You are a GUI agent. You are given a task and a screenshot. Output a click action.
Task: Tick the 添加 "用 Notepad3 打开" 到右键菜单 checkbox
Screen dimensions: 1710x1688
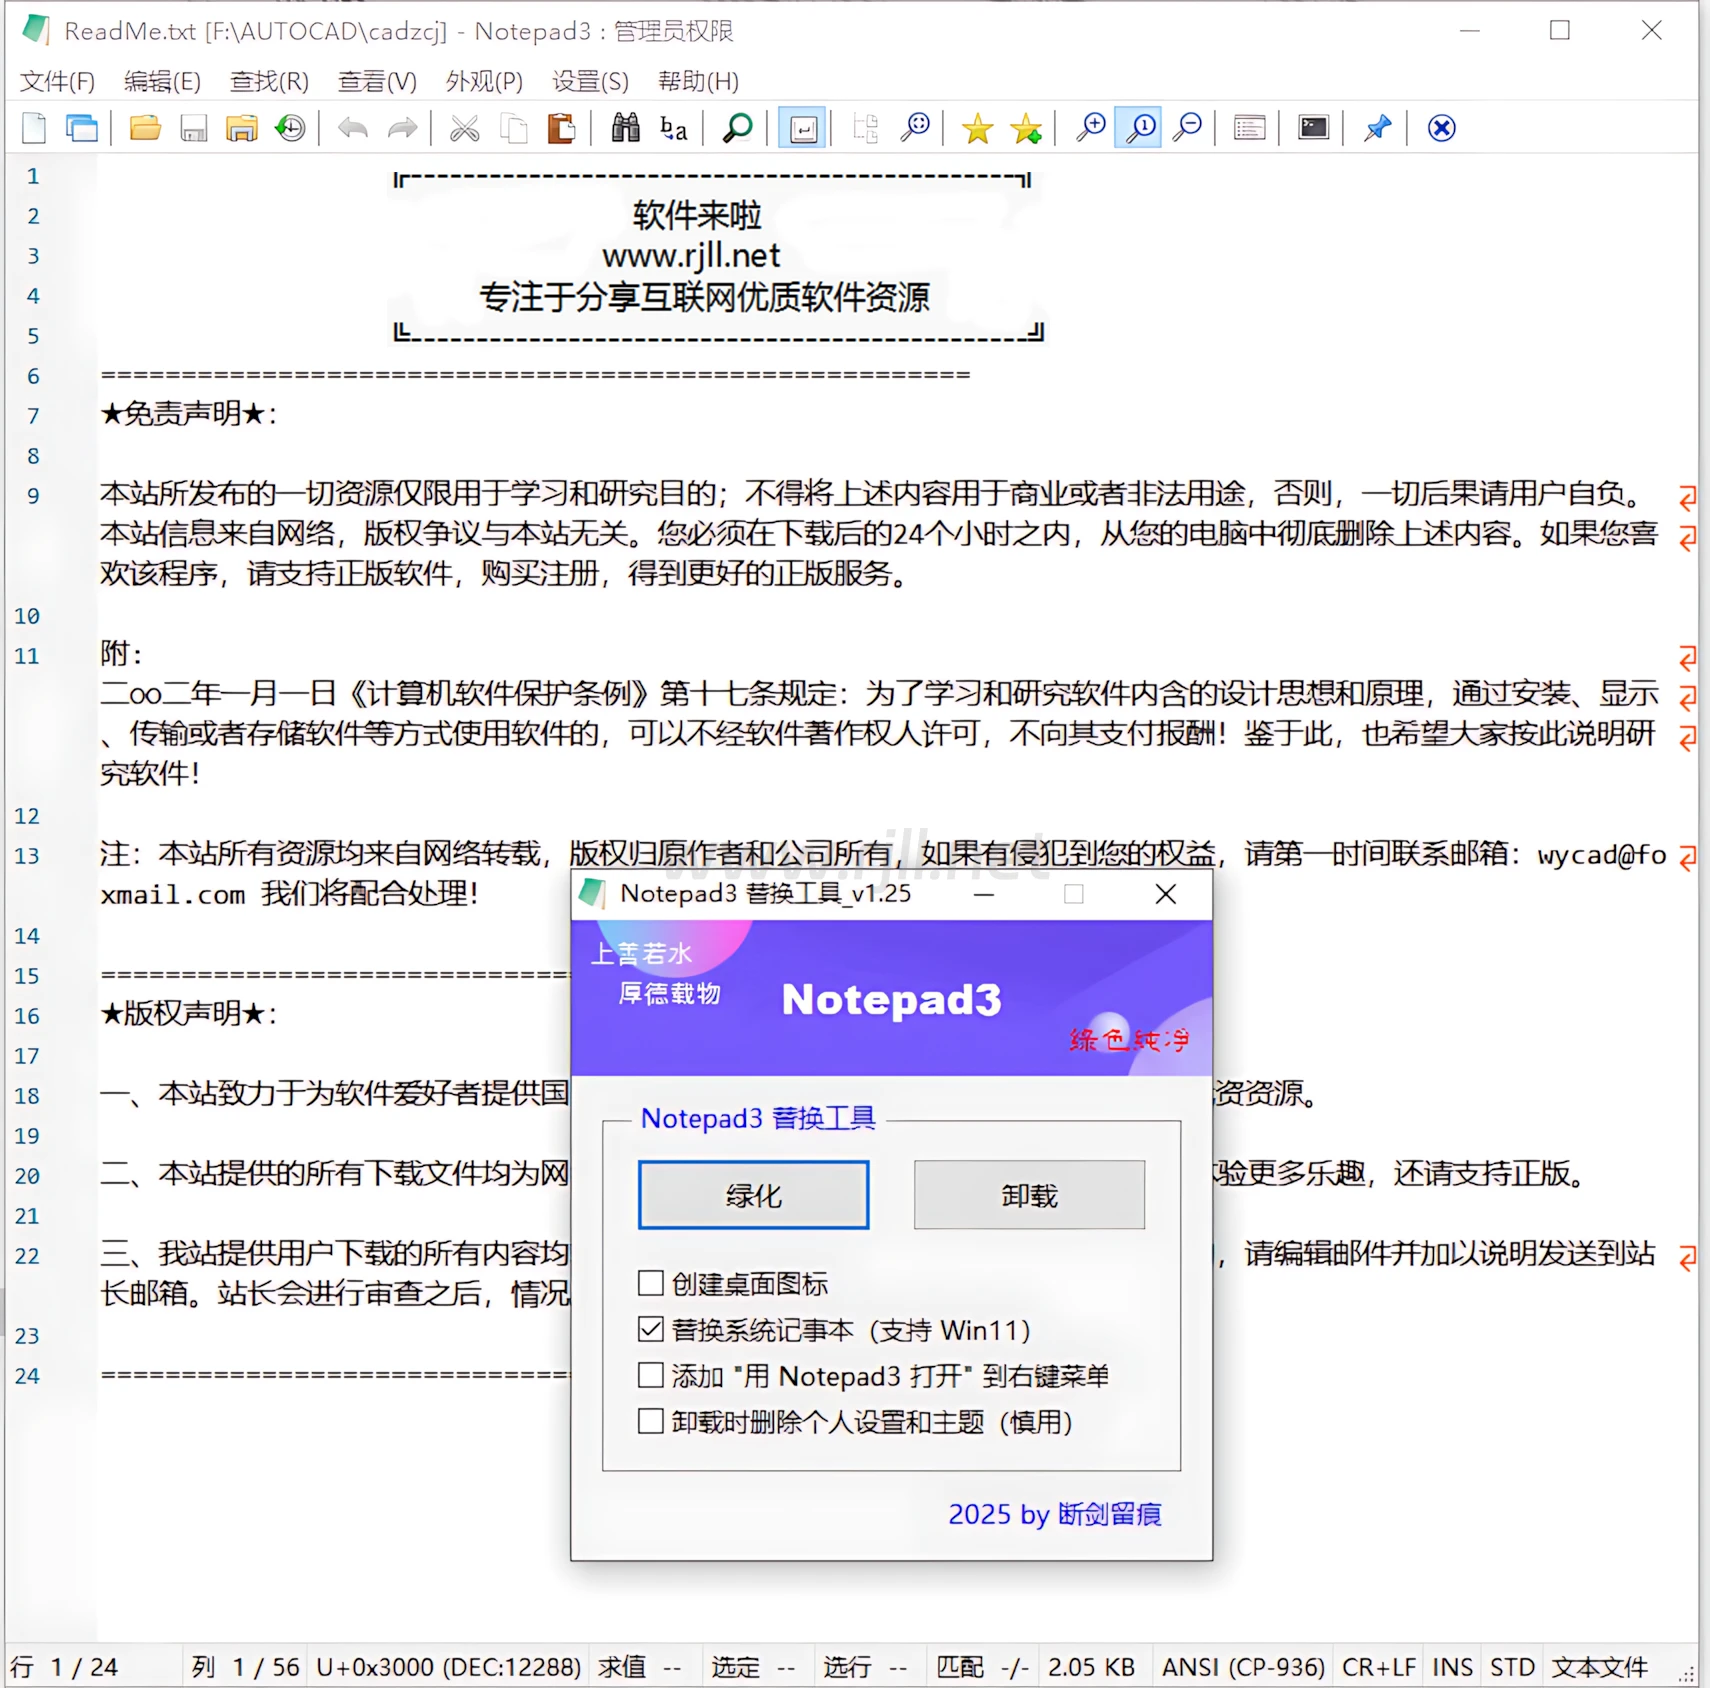coord(651,1375)
